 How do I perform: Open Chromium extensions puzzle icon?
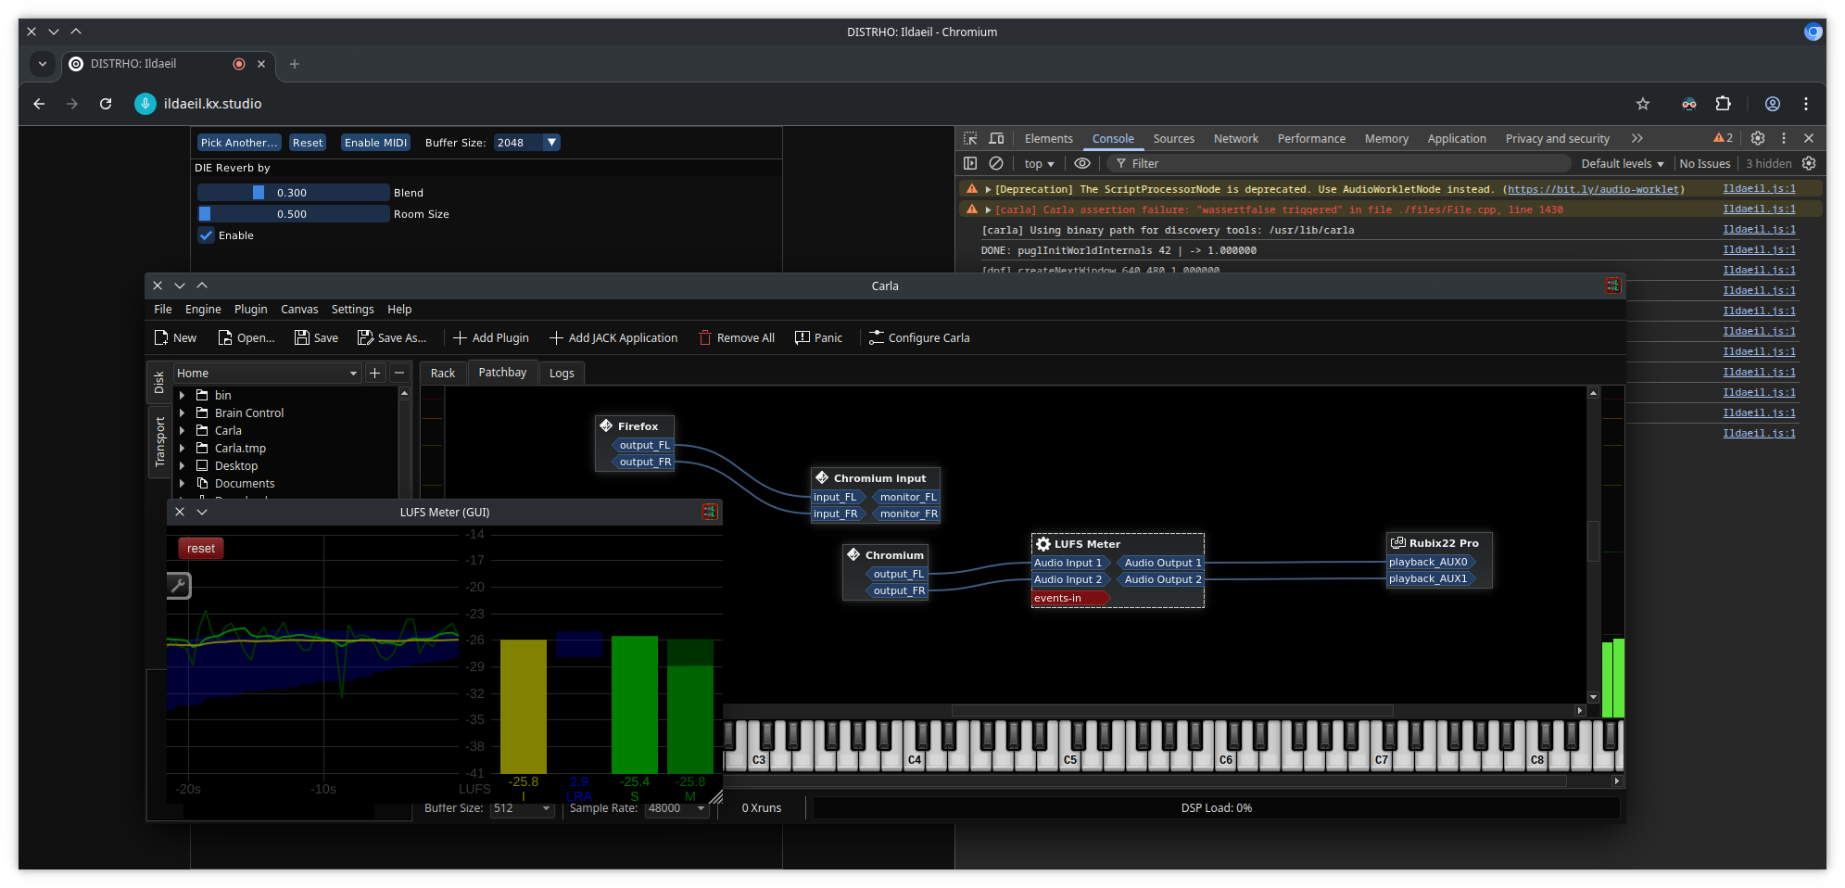[1723, 104]
